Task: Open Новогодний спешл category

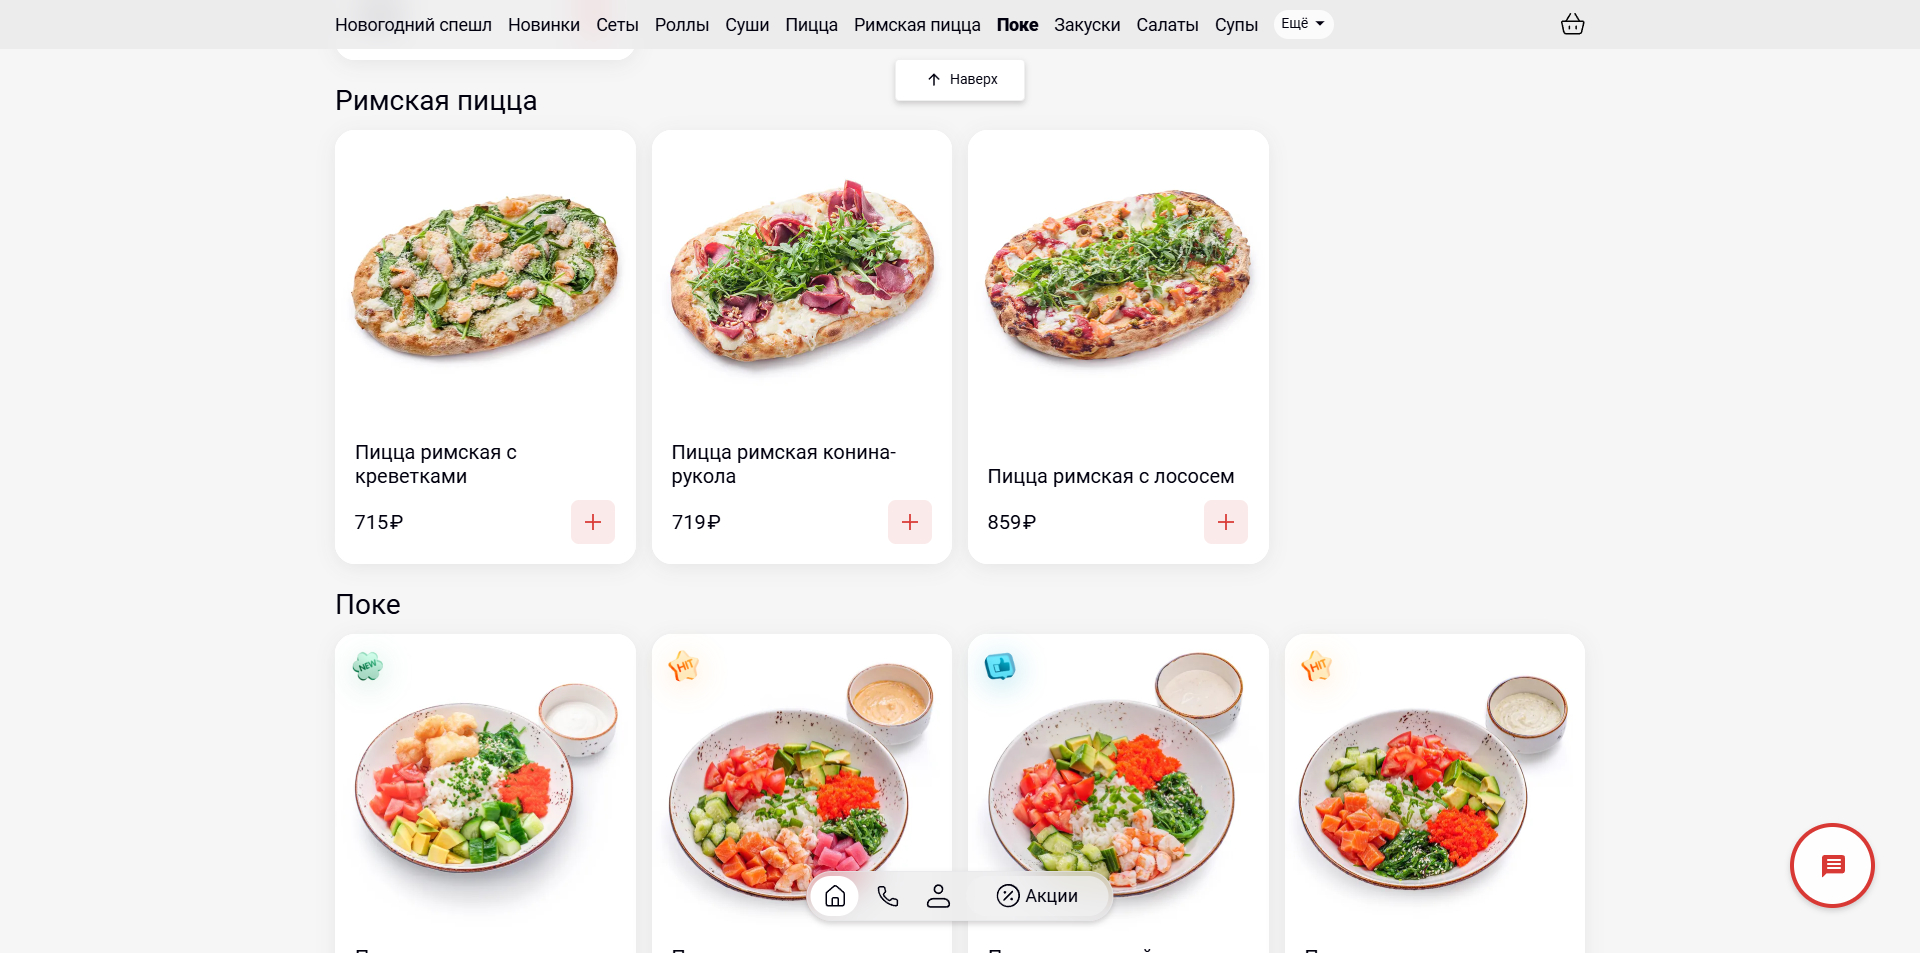Action: pyautogui.click(x=413, y=25)
